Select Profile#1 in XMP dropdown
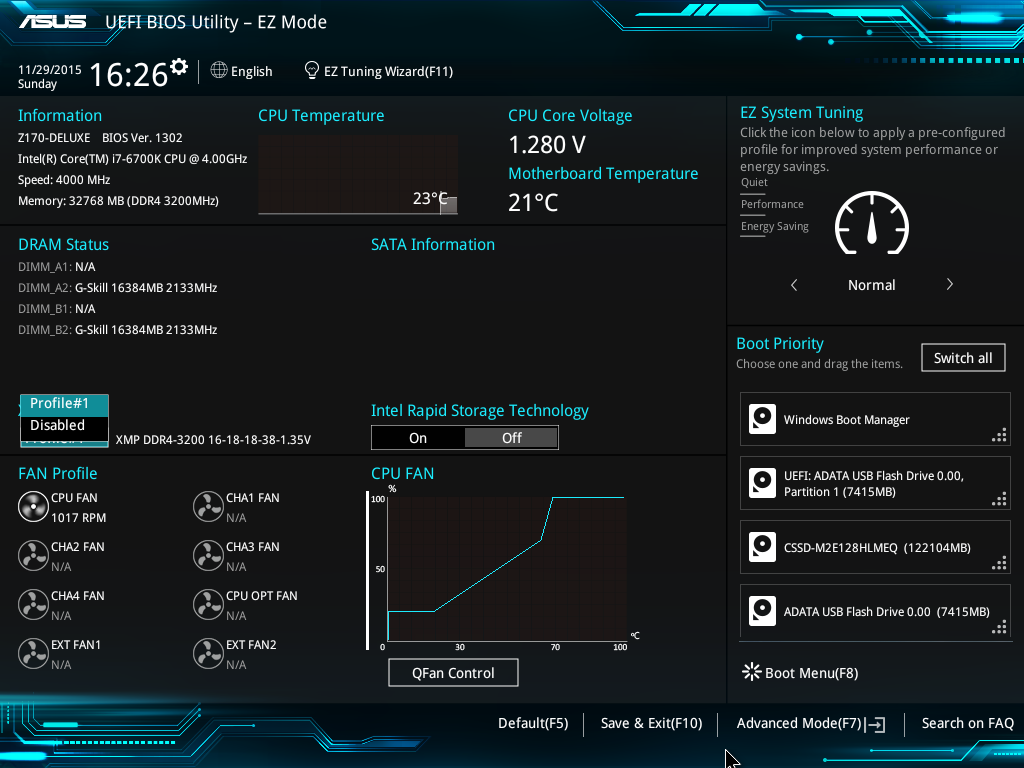1024x768 pixels. click(64, 404)
